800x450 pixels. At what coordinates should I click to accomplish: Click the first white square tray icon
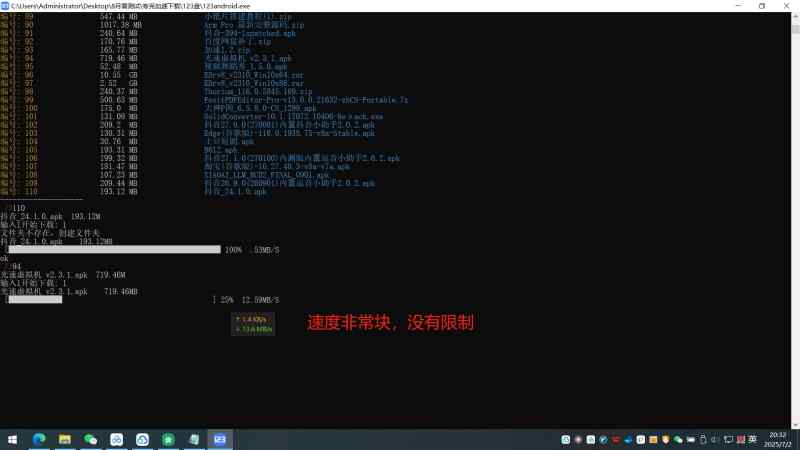566,439
